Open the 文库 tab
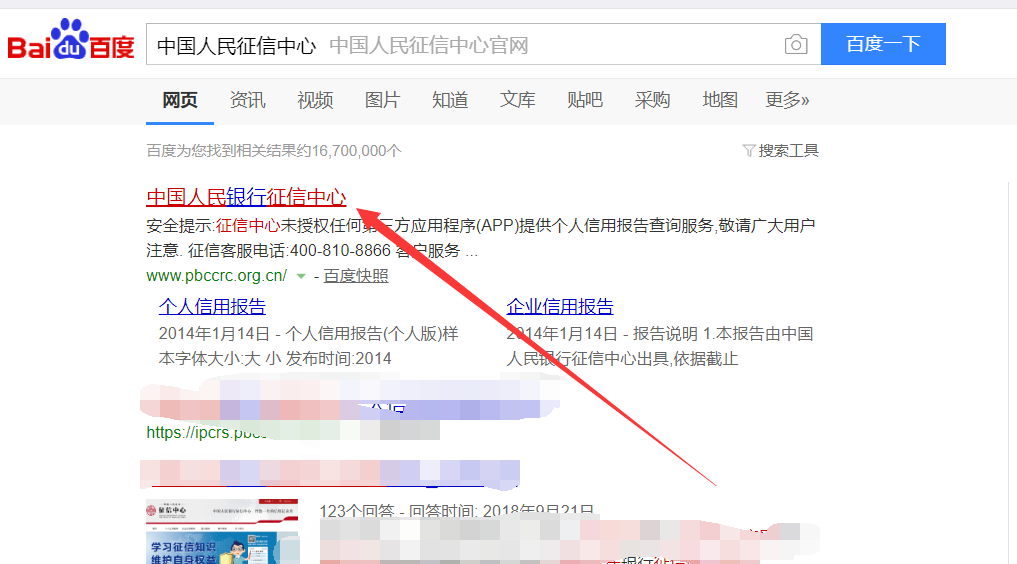 click(x=518, y=100)
